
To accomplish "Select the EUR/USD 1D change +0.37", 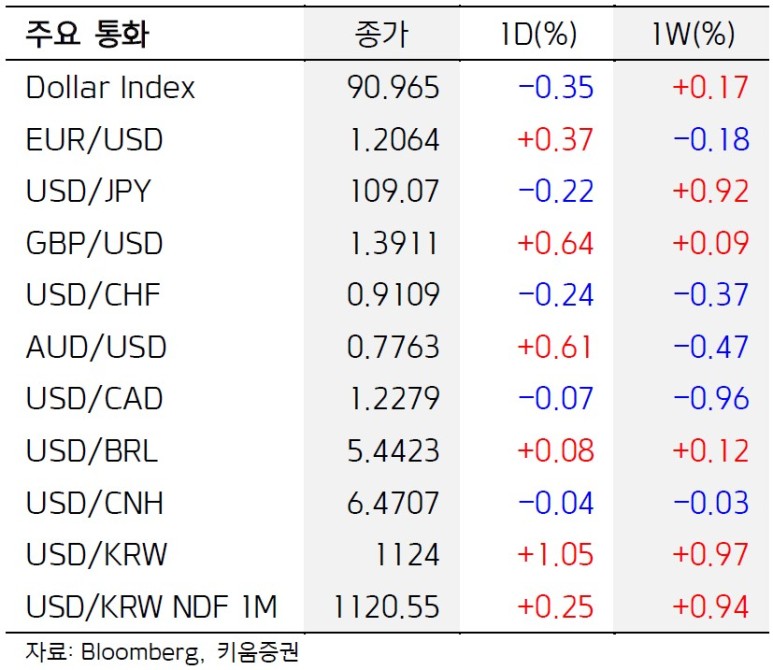I will point(555,139).
